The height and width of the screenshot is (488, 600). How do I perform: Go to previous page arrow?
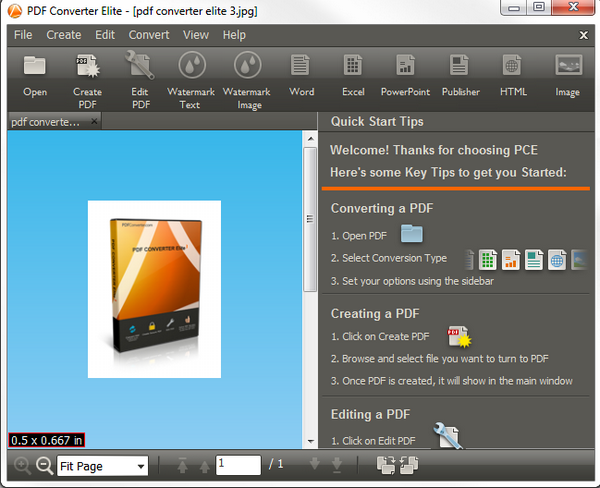pos(205,466)
